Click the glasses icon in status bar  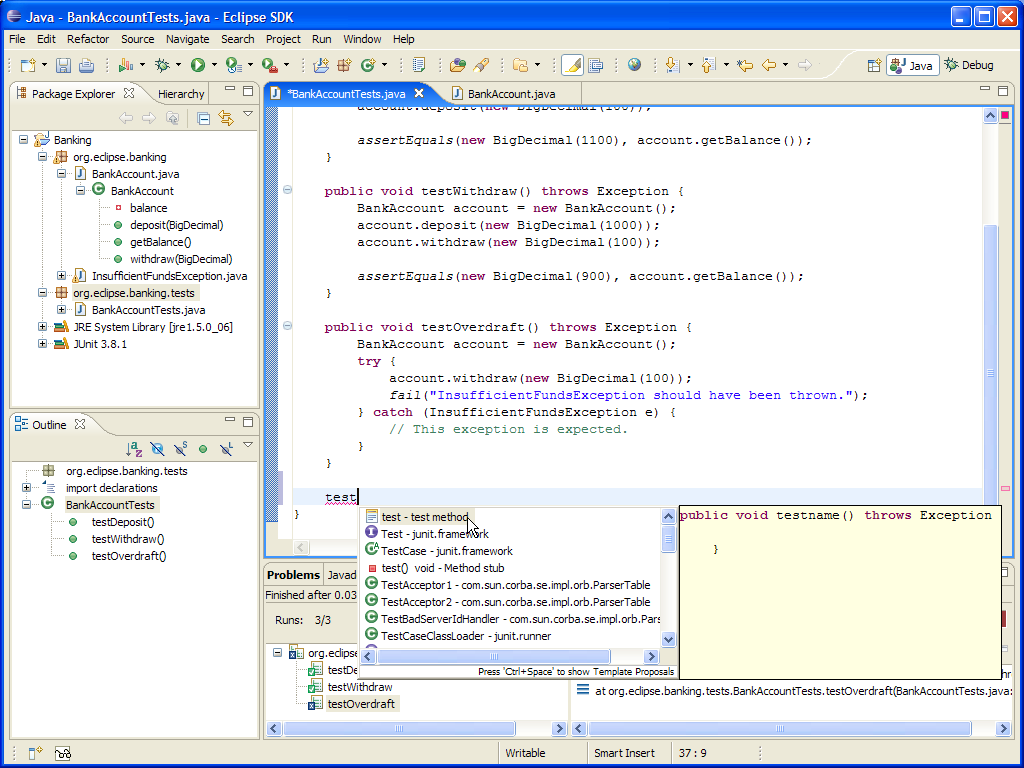click(x=63, y=753)
